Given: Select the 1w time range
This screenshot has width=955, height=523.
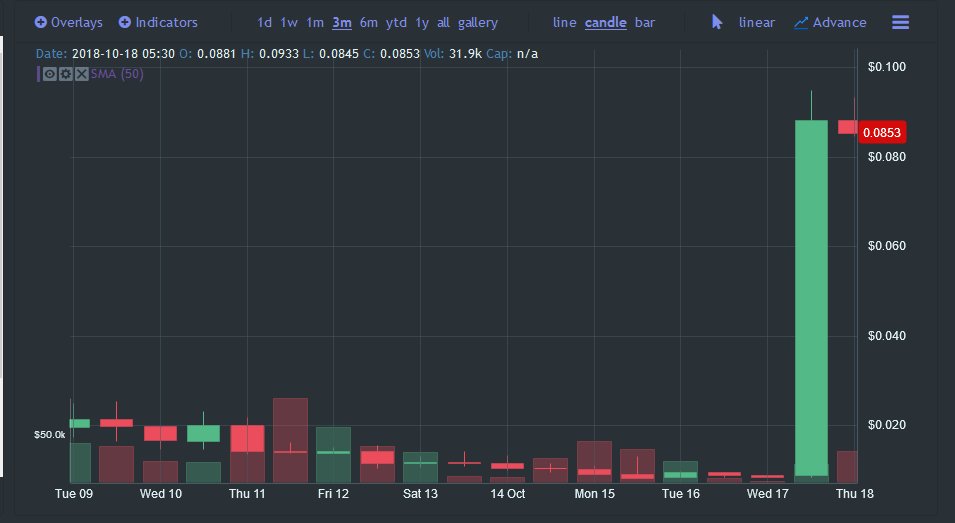Looking at the screenshot, I should [x=289, y=23].
